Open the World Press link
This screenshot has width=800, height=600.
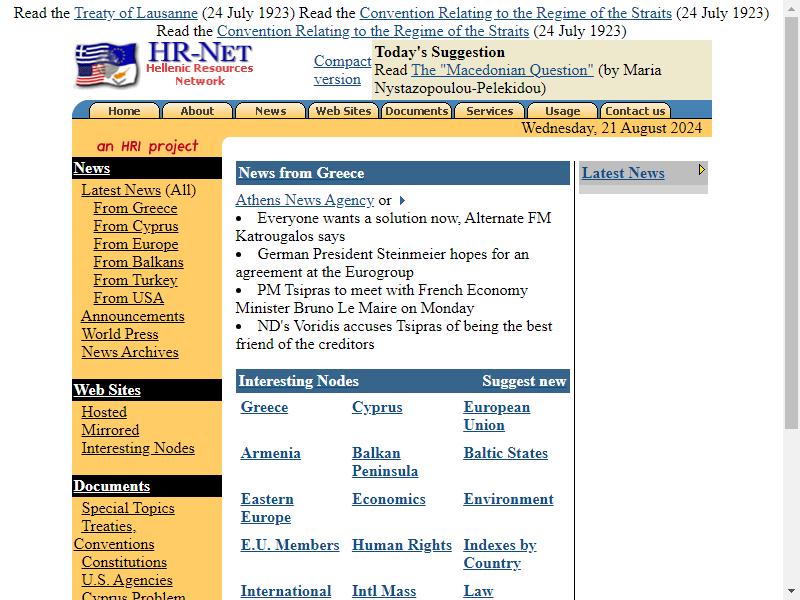(120, 334)
